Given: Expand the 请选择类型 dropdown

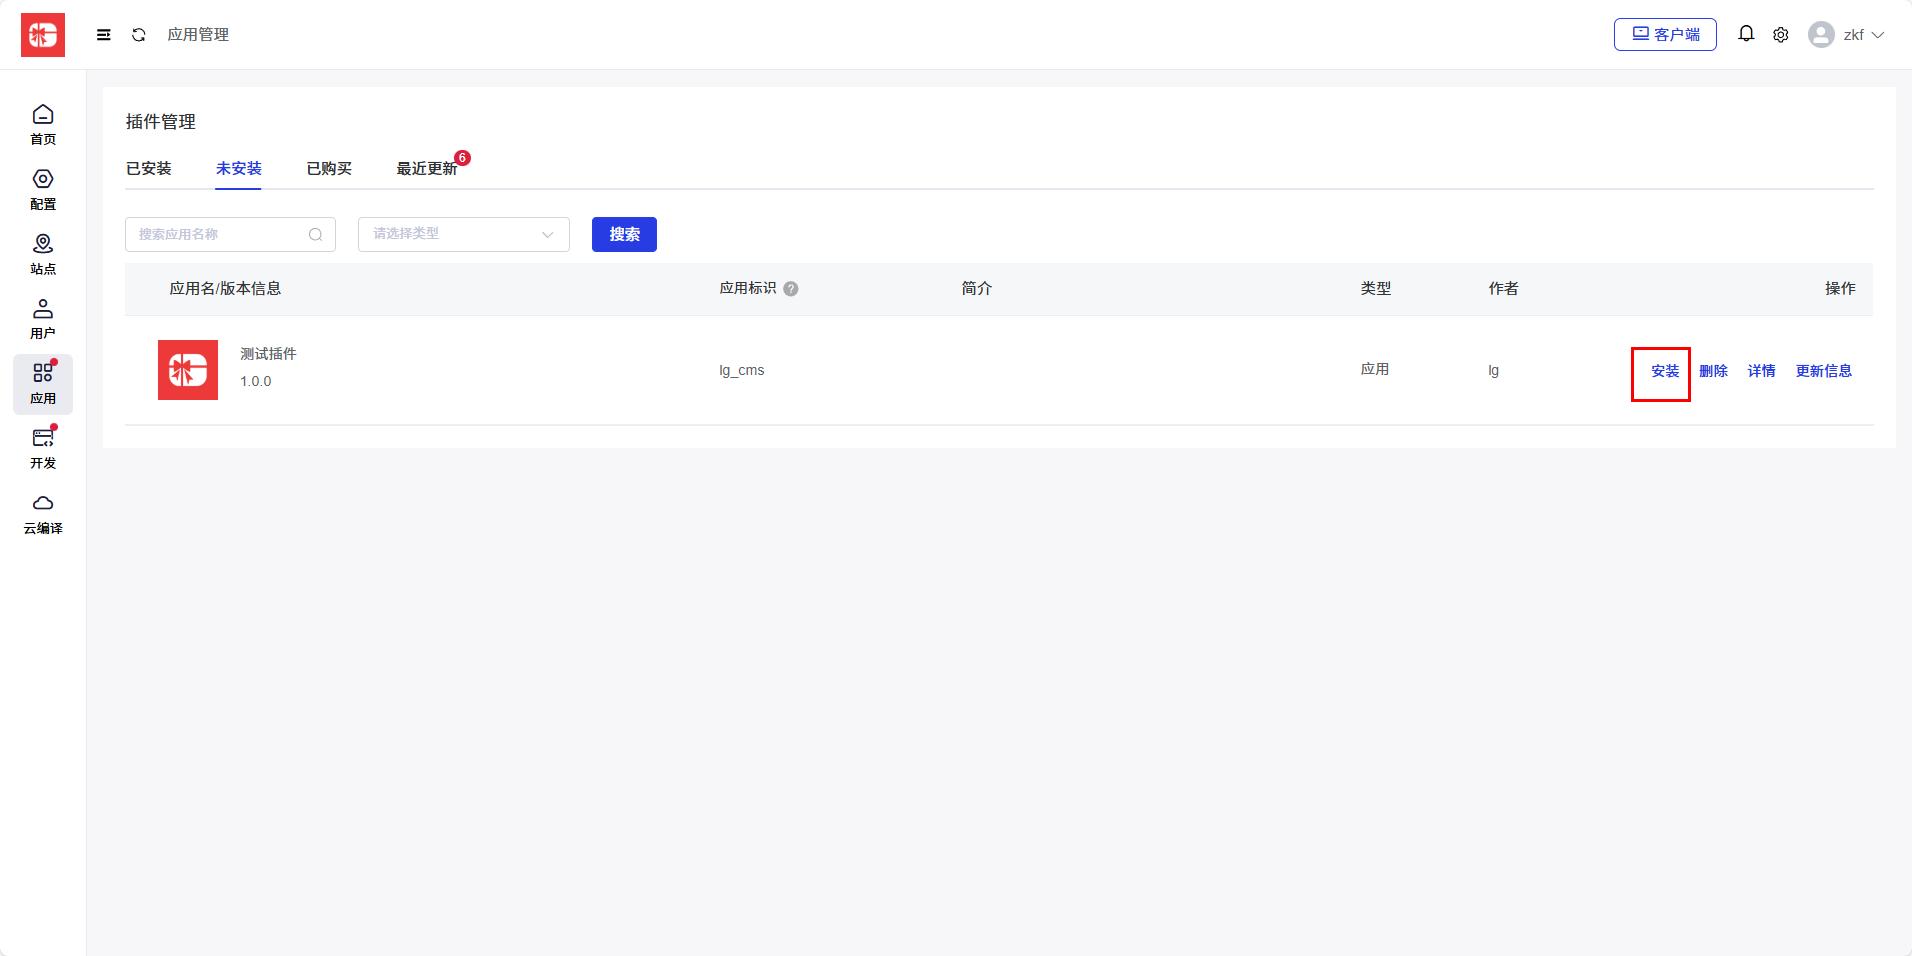Looking at the screenshot, I should [x=463, y=234].
